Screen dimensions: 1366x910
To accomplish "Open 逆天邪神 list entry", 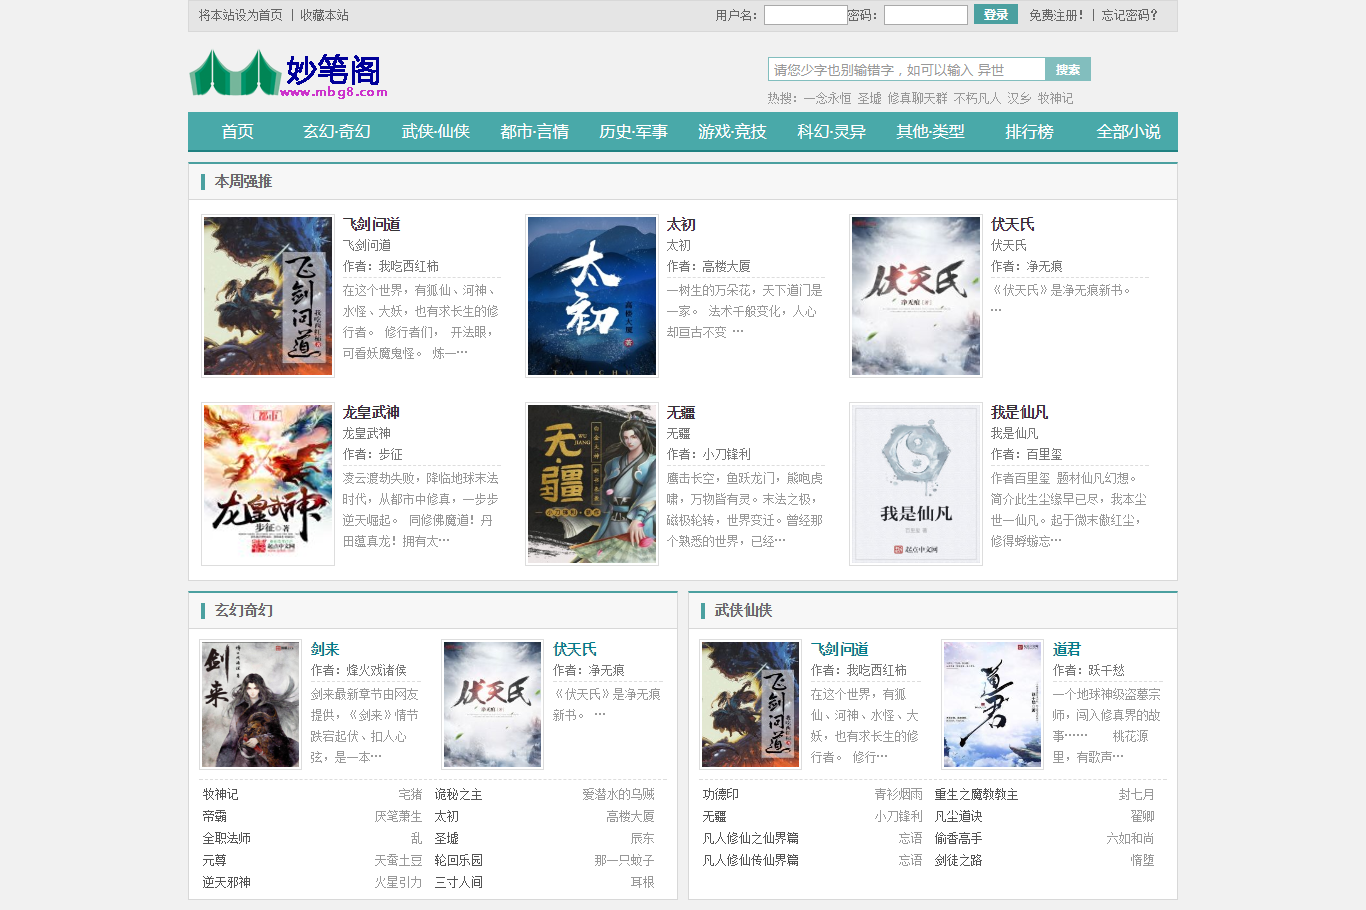I will point(227,882).
